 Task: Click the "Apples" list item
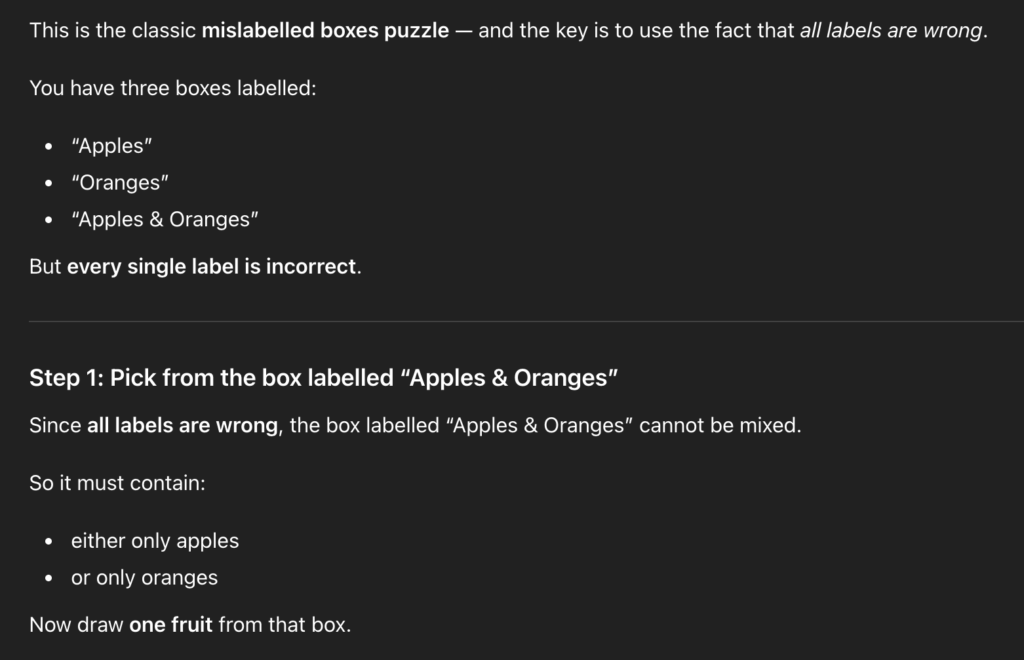click(111, 146)
